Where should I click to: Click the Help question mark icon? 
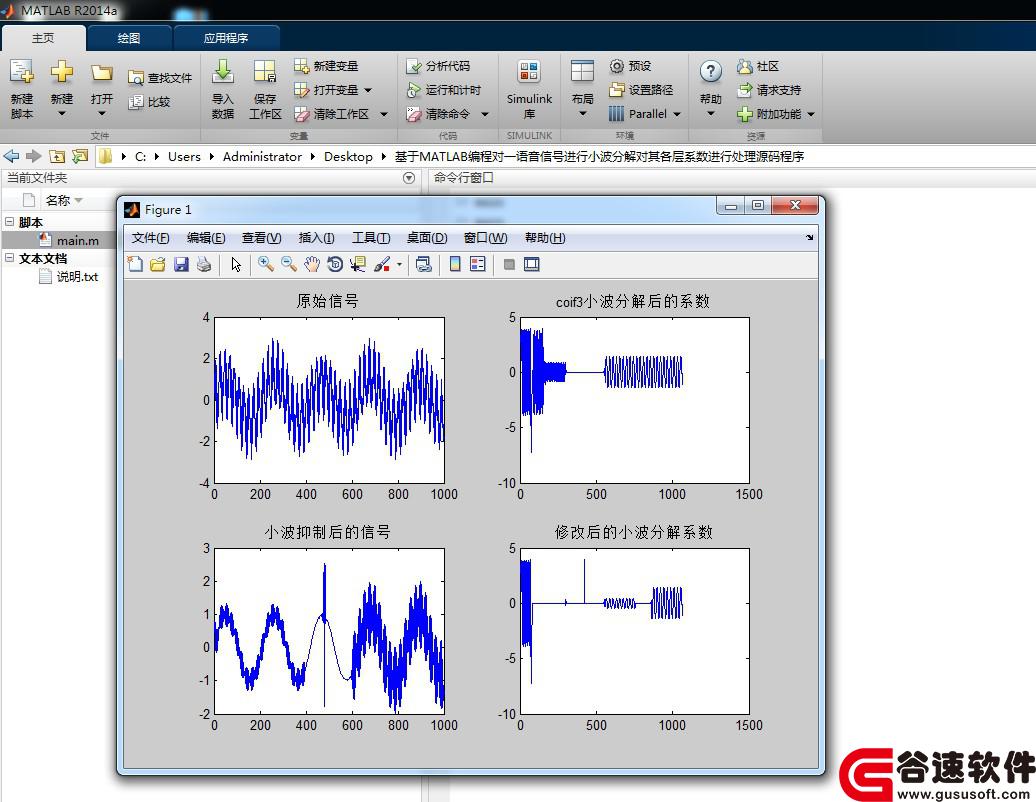tap(710, 71)
